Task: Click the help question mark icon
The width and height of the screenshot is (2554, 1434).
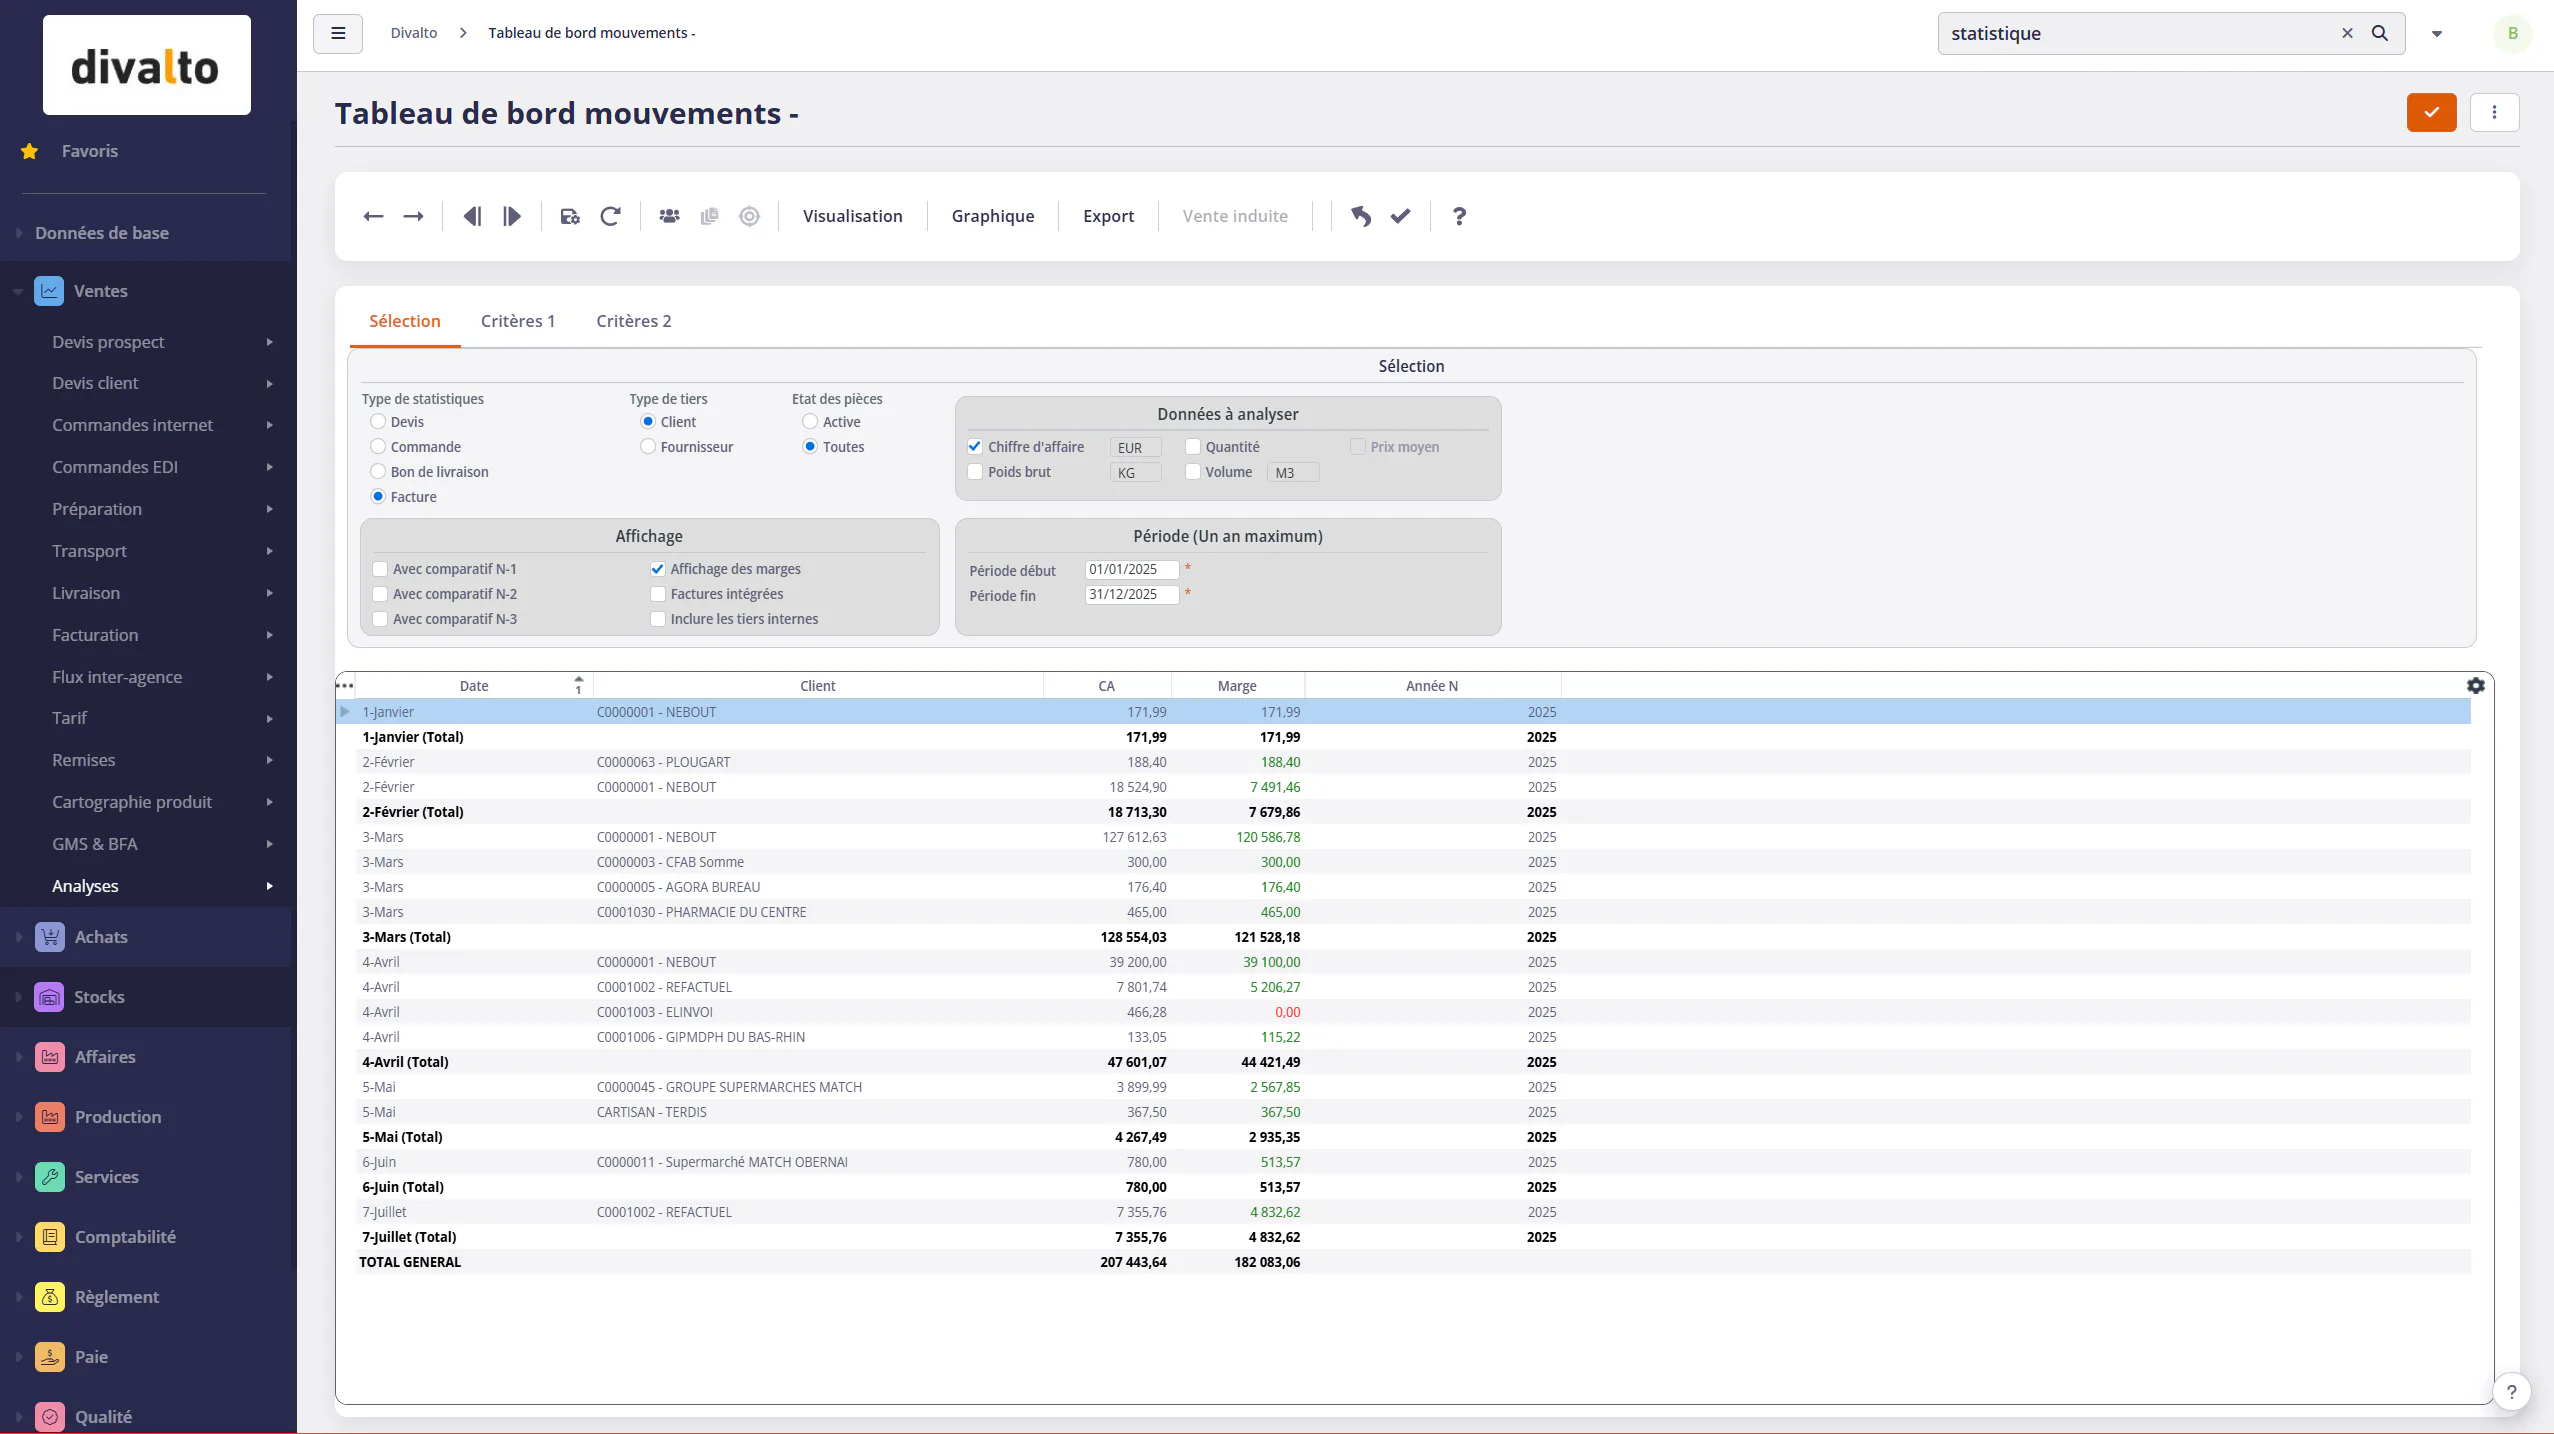Action: [1458, 216]
